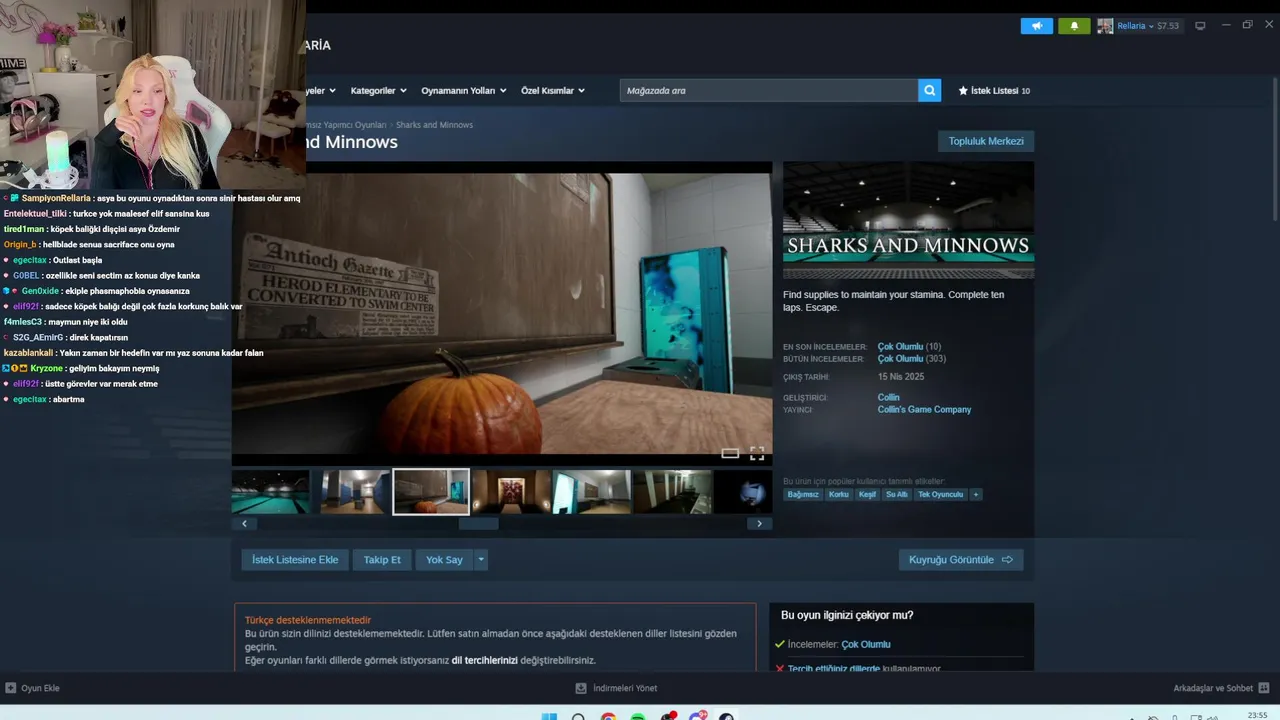
Task: Click the Sharks and Minnows header image
Action: [x=908, y=220]
